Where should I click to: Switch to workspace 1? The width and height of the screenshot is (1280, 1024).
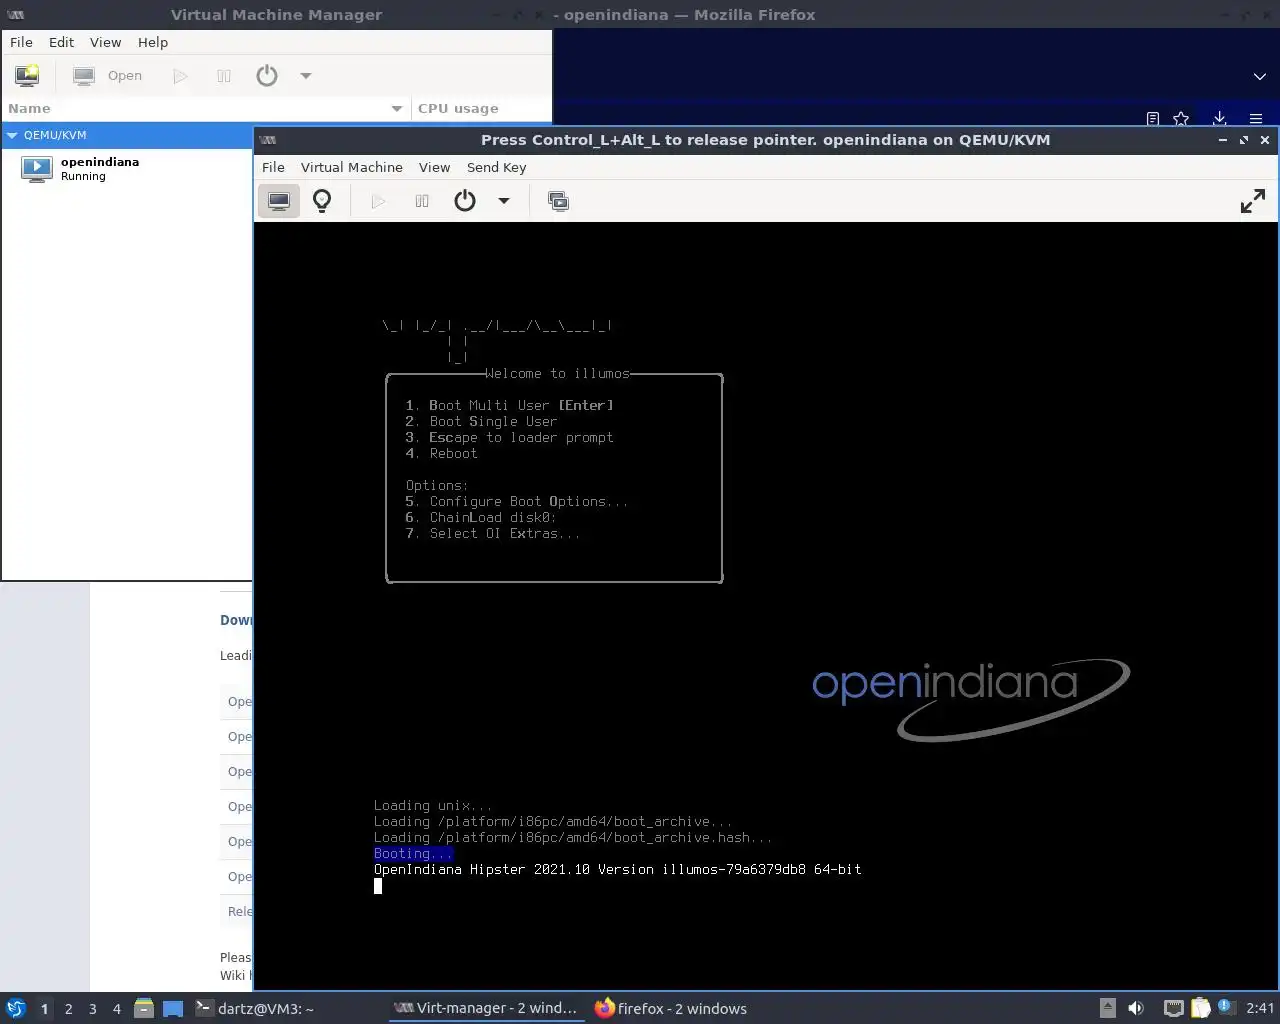click(44, 1009)
